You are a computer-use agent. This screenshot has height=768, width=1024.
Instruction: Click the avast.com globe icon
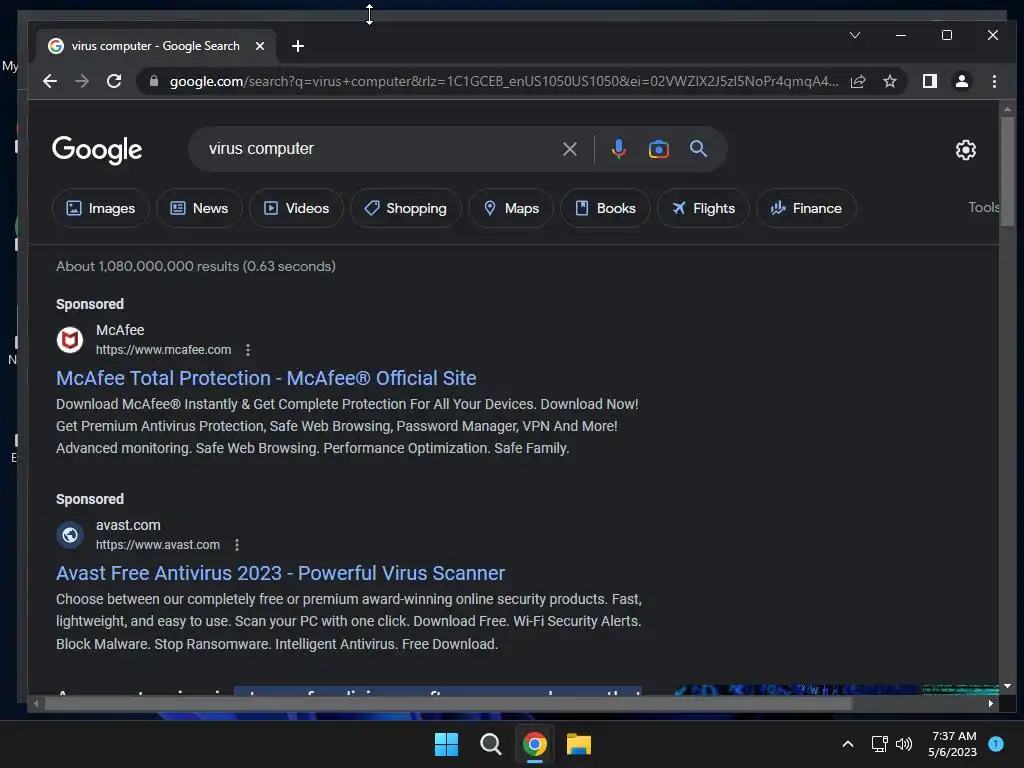pos(70,535)
